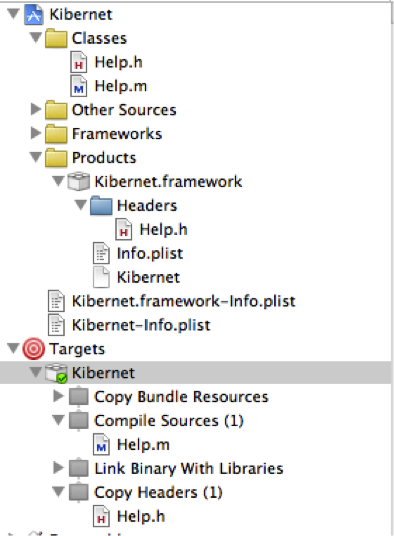Select Help.h text under Copy Headers
The height and width of the screenshot is (536, 394).
tap(141, 517)
